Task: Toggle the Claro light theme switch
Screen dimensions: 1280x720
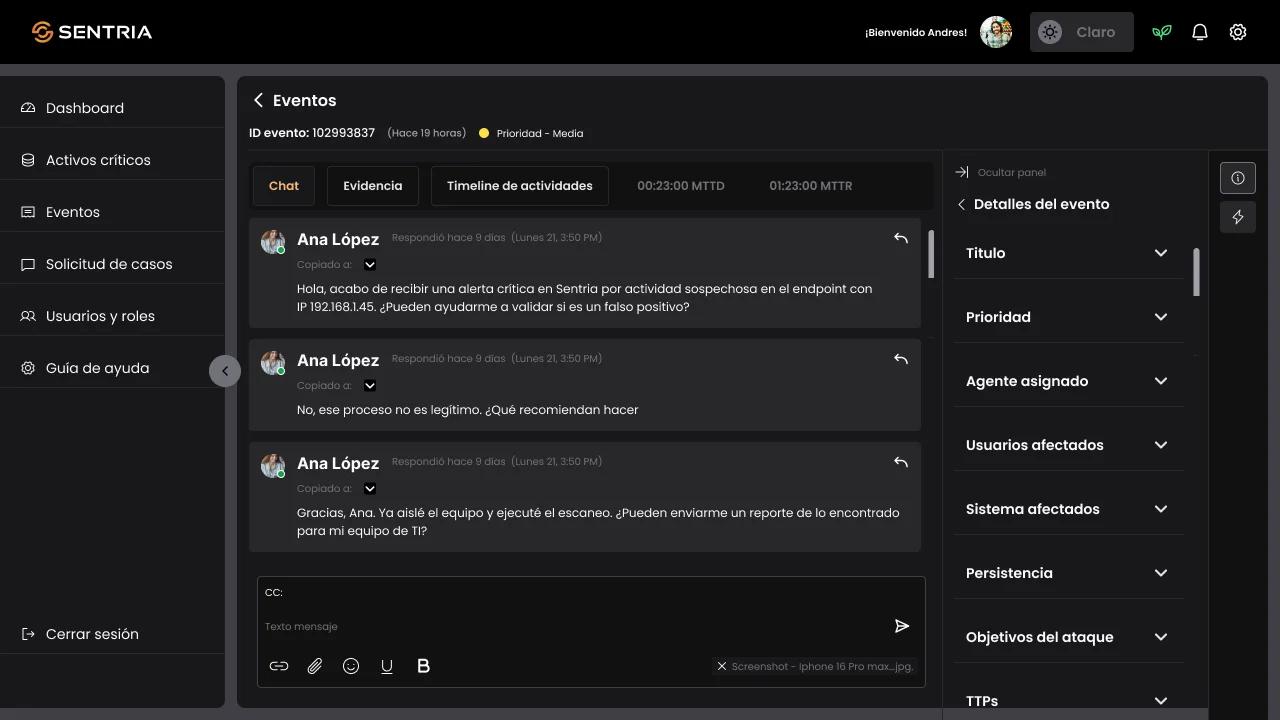Action: [x=1082, y=32]
